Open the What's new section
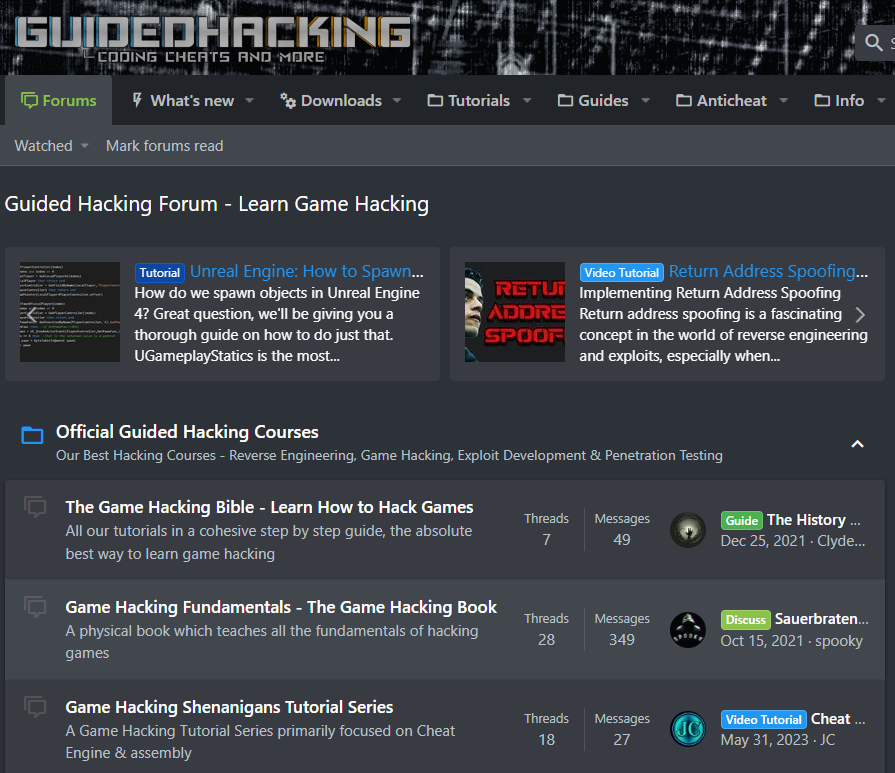 (183, 100)
